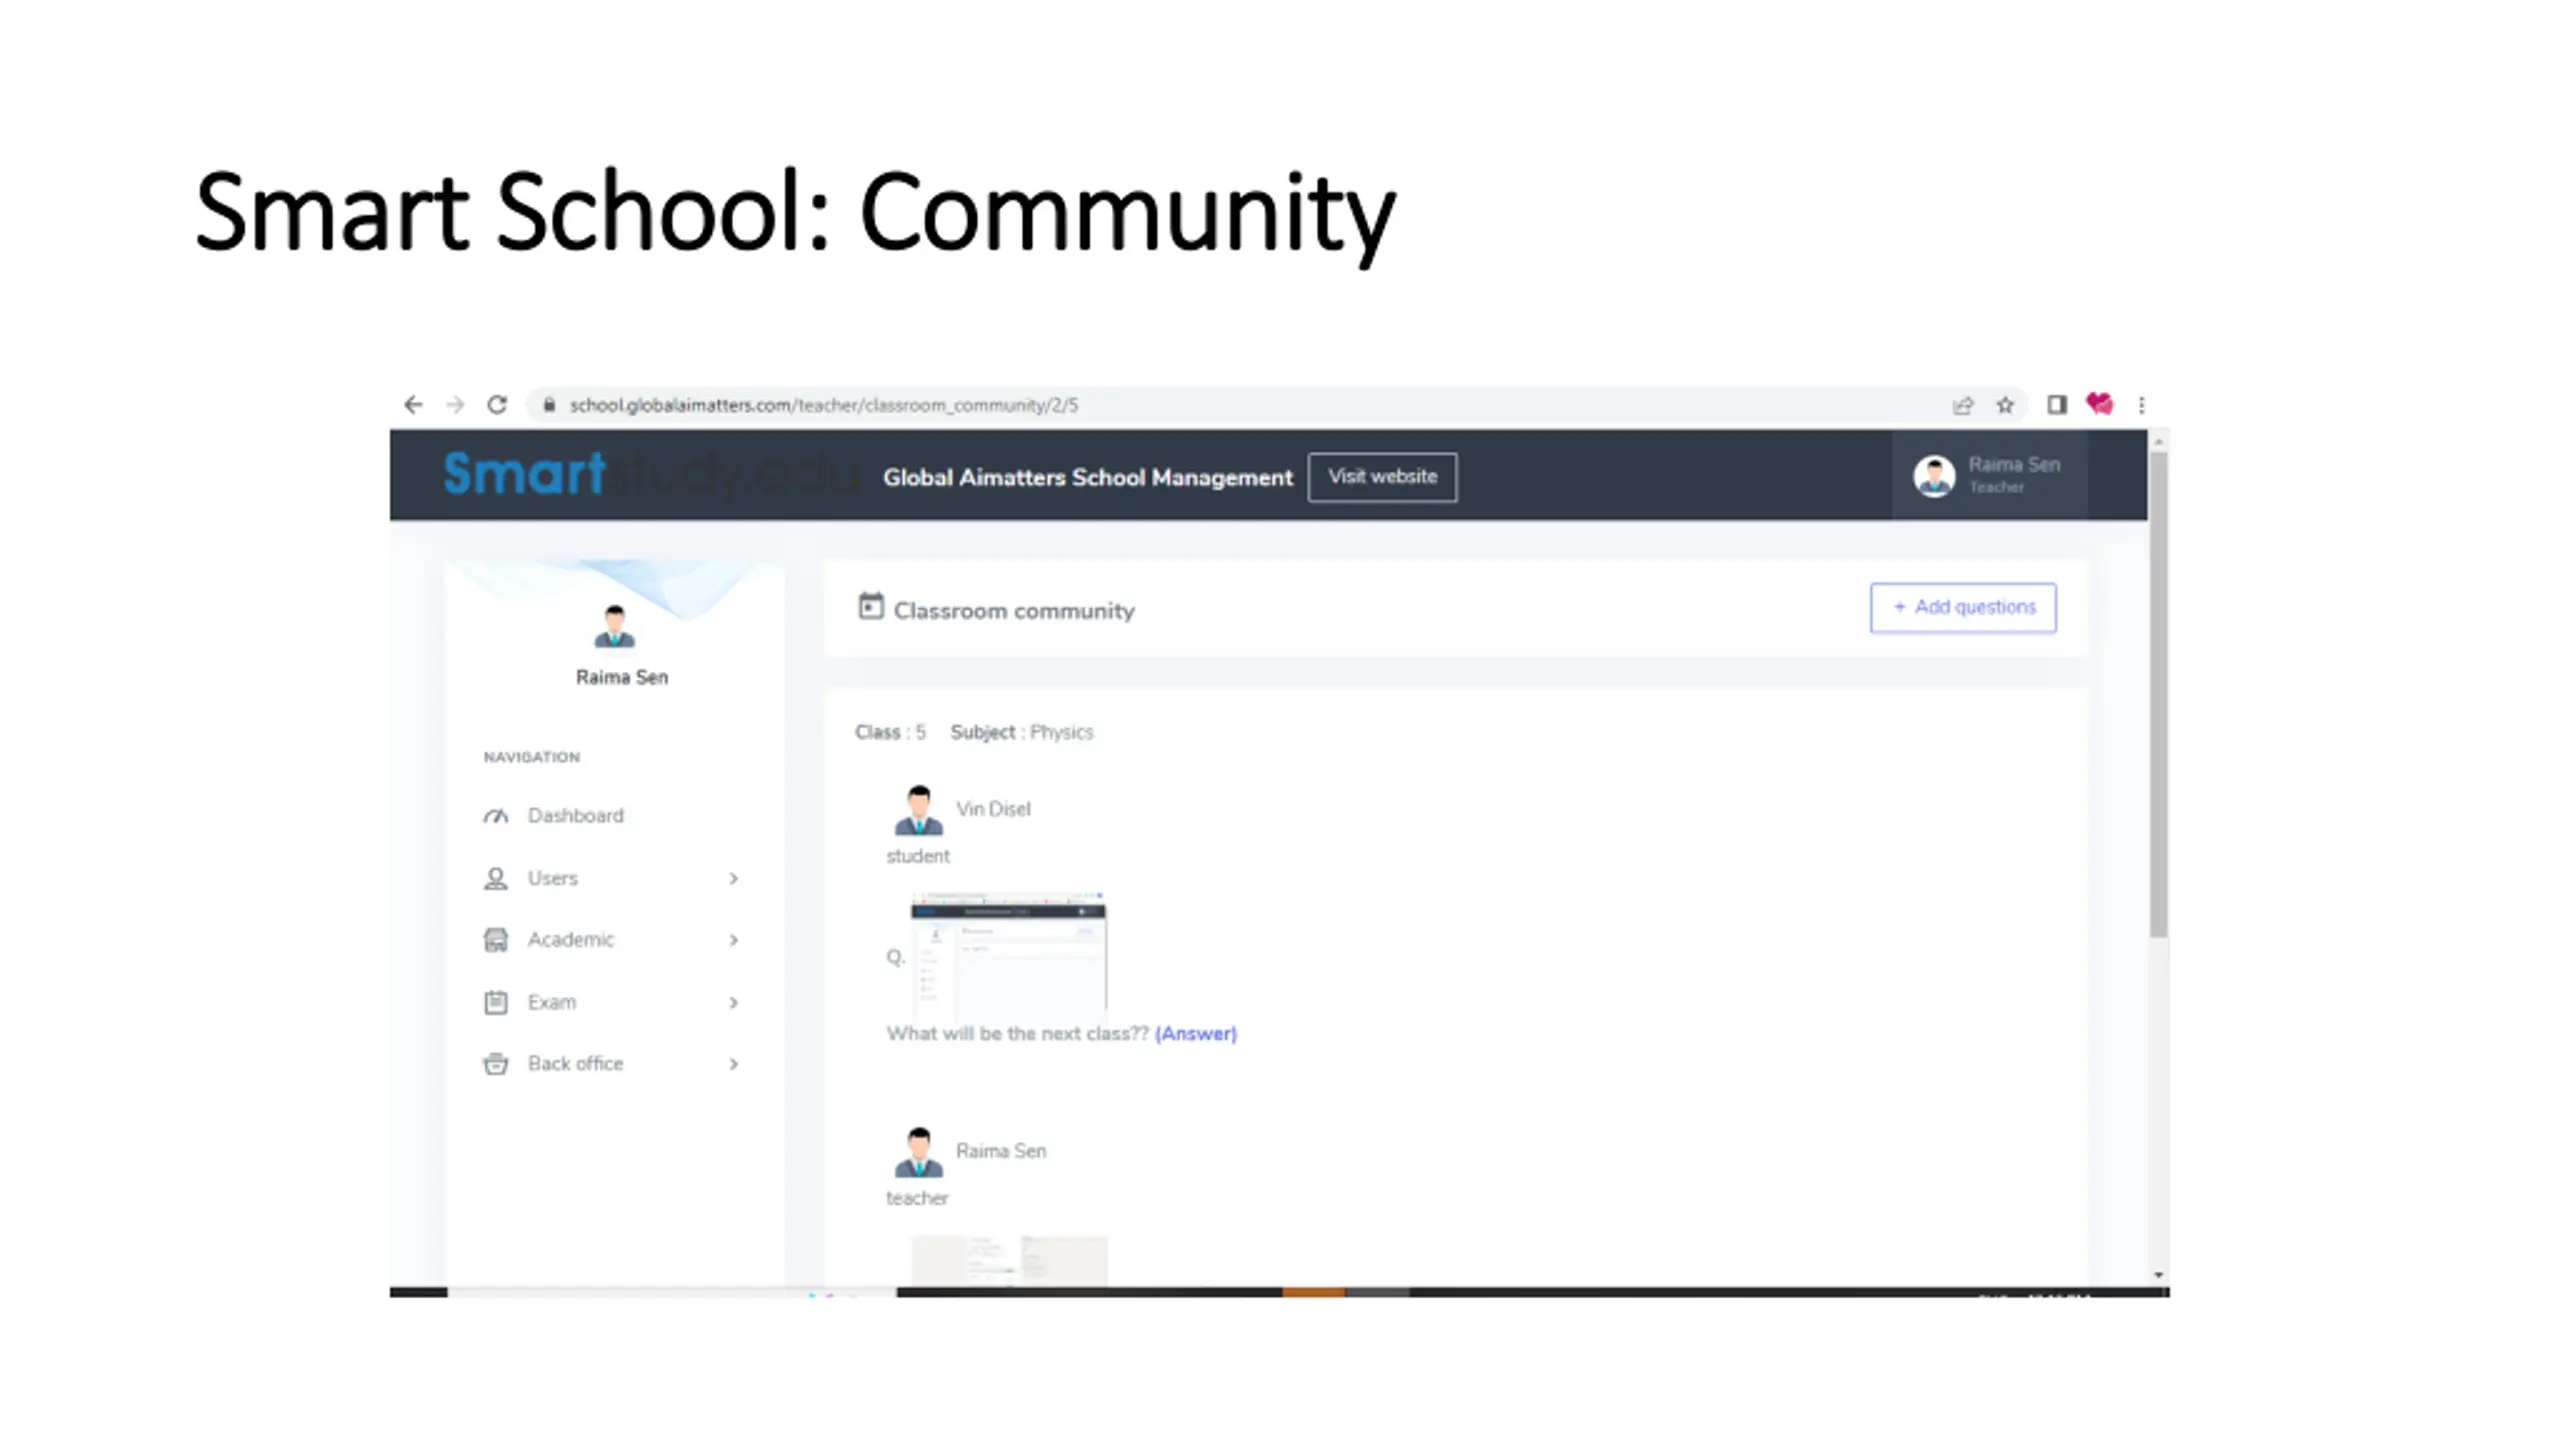Open the Dashboard navigation item
Viewport: 2560px width, 1440px height.
[575, 816]
